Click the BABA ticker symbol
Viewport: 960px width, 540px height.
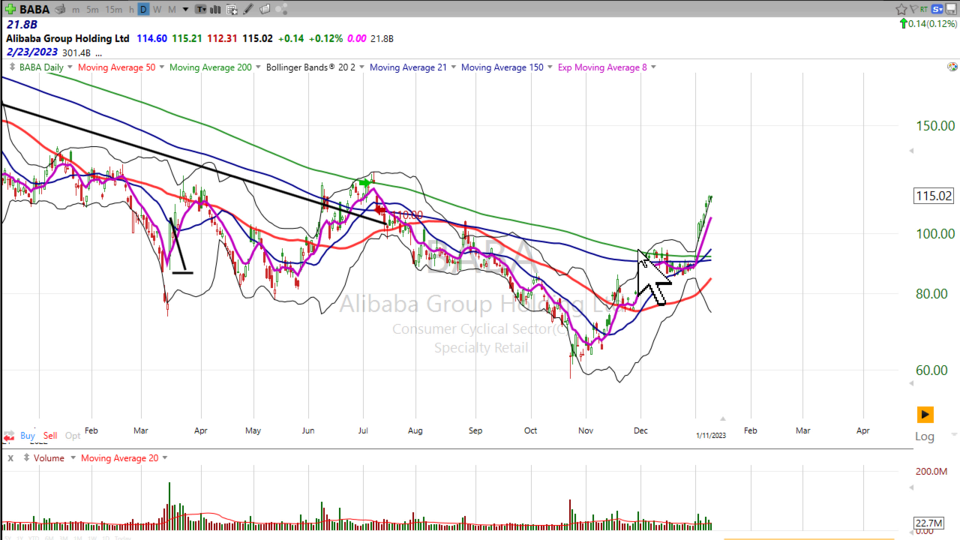point(34,9)
